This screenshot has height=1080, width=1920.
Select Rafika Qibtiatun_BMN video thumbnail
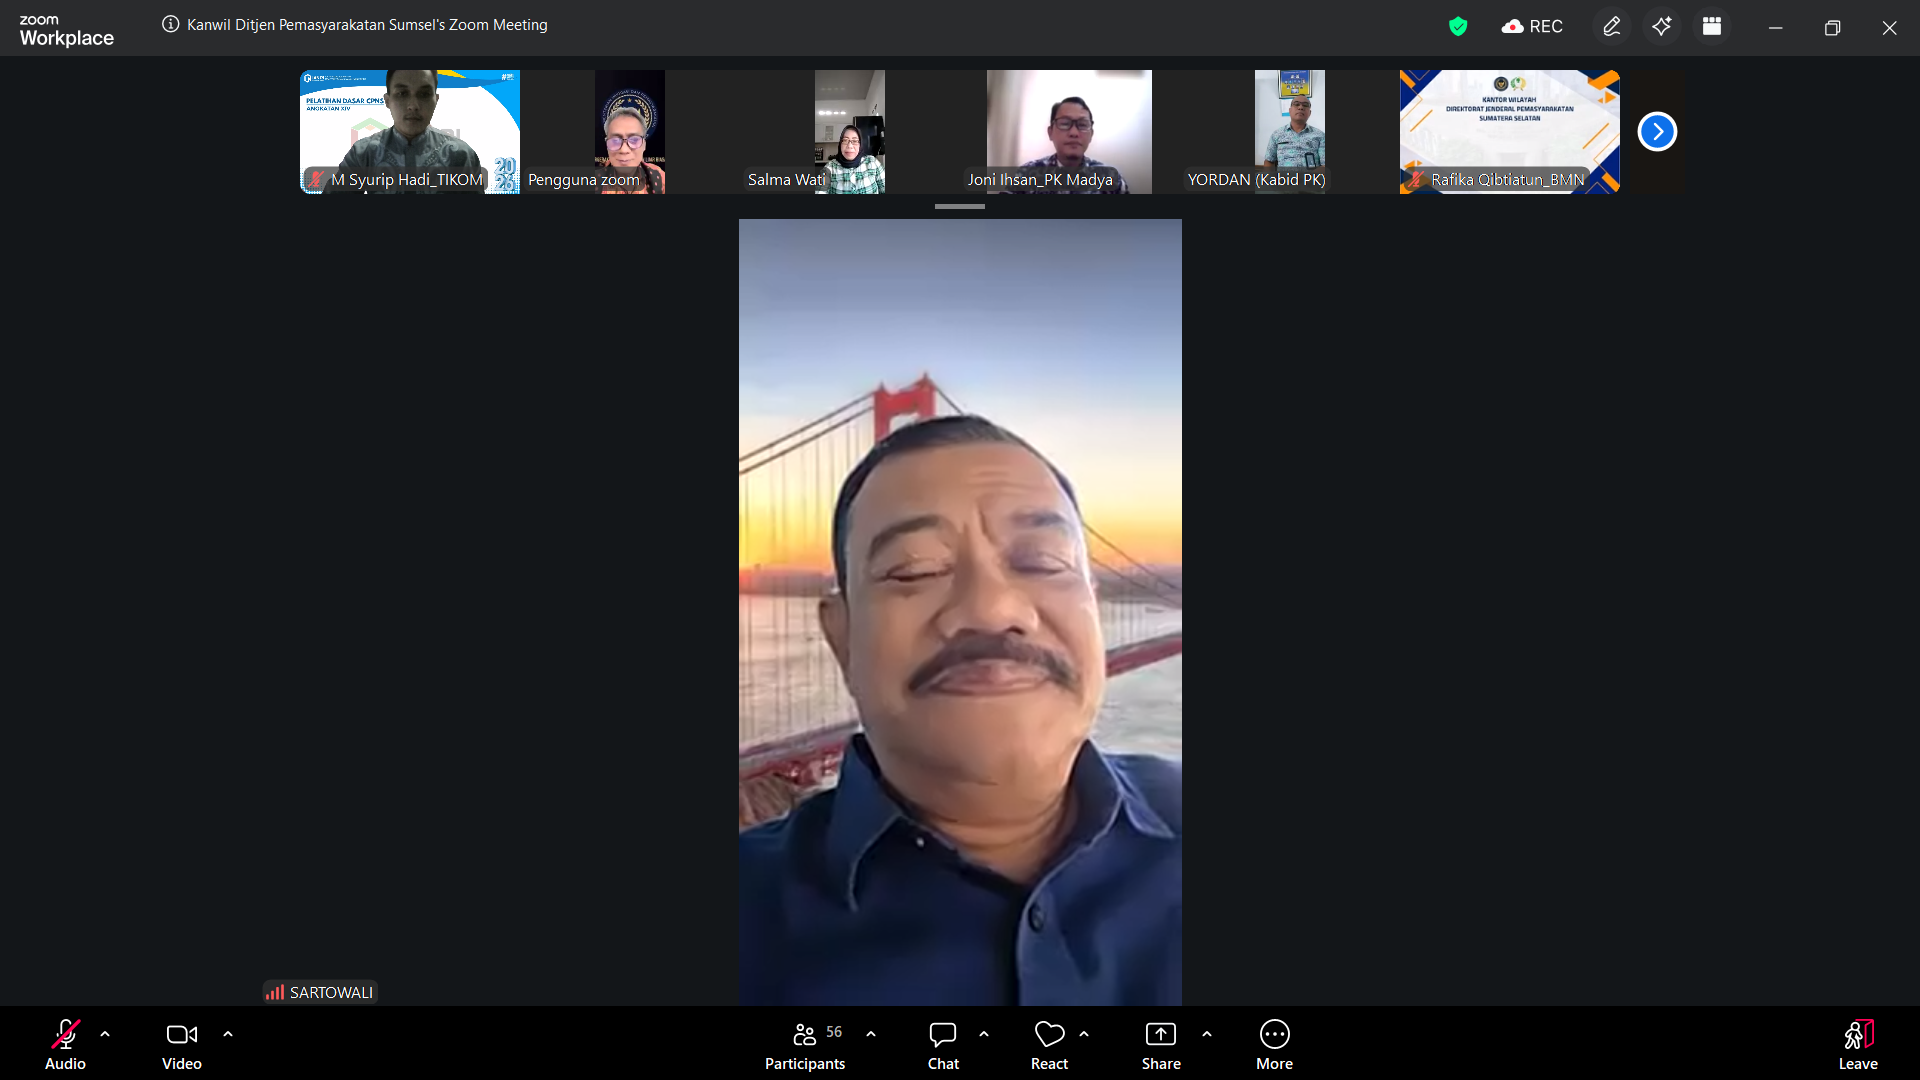(x=1510, y=131)
